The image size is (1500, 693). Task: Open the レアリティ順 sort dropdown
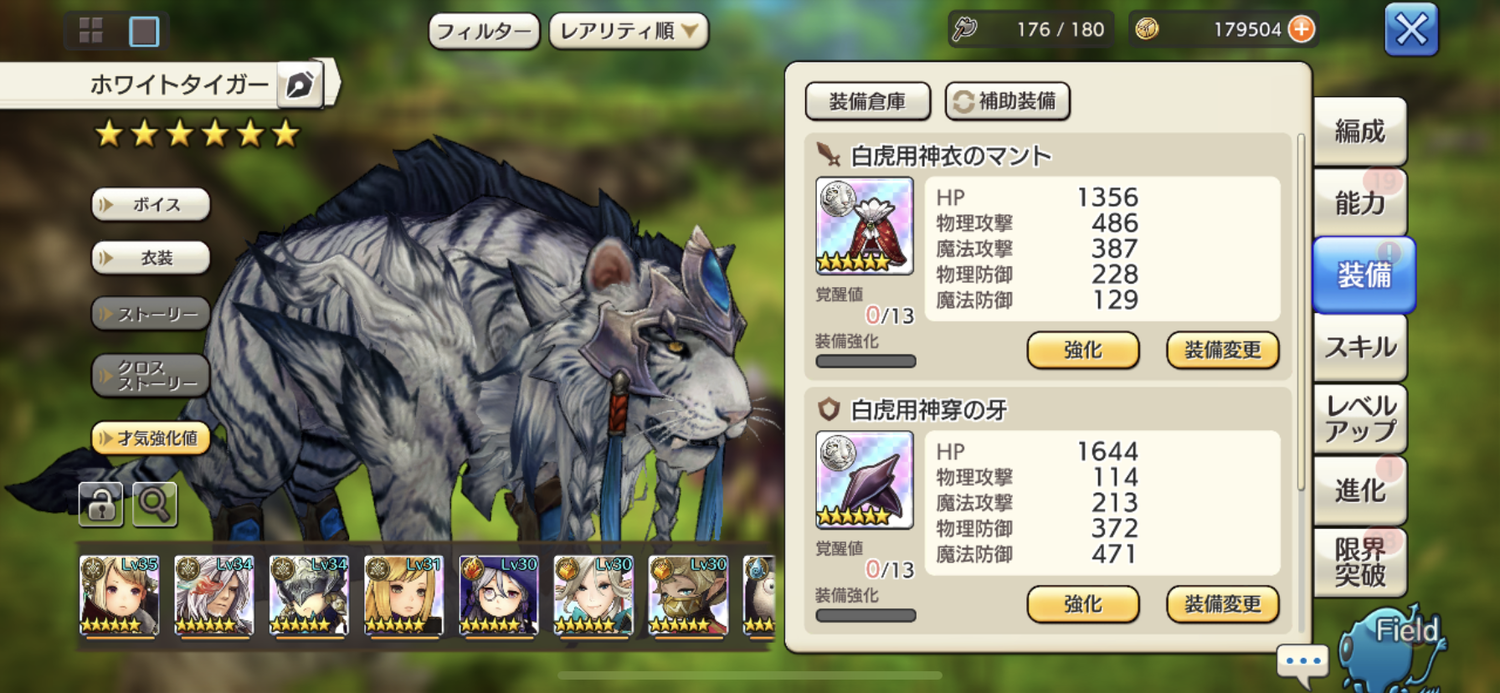point(628,31)
